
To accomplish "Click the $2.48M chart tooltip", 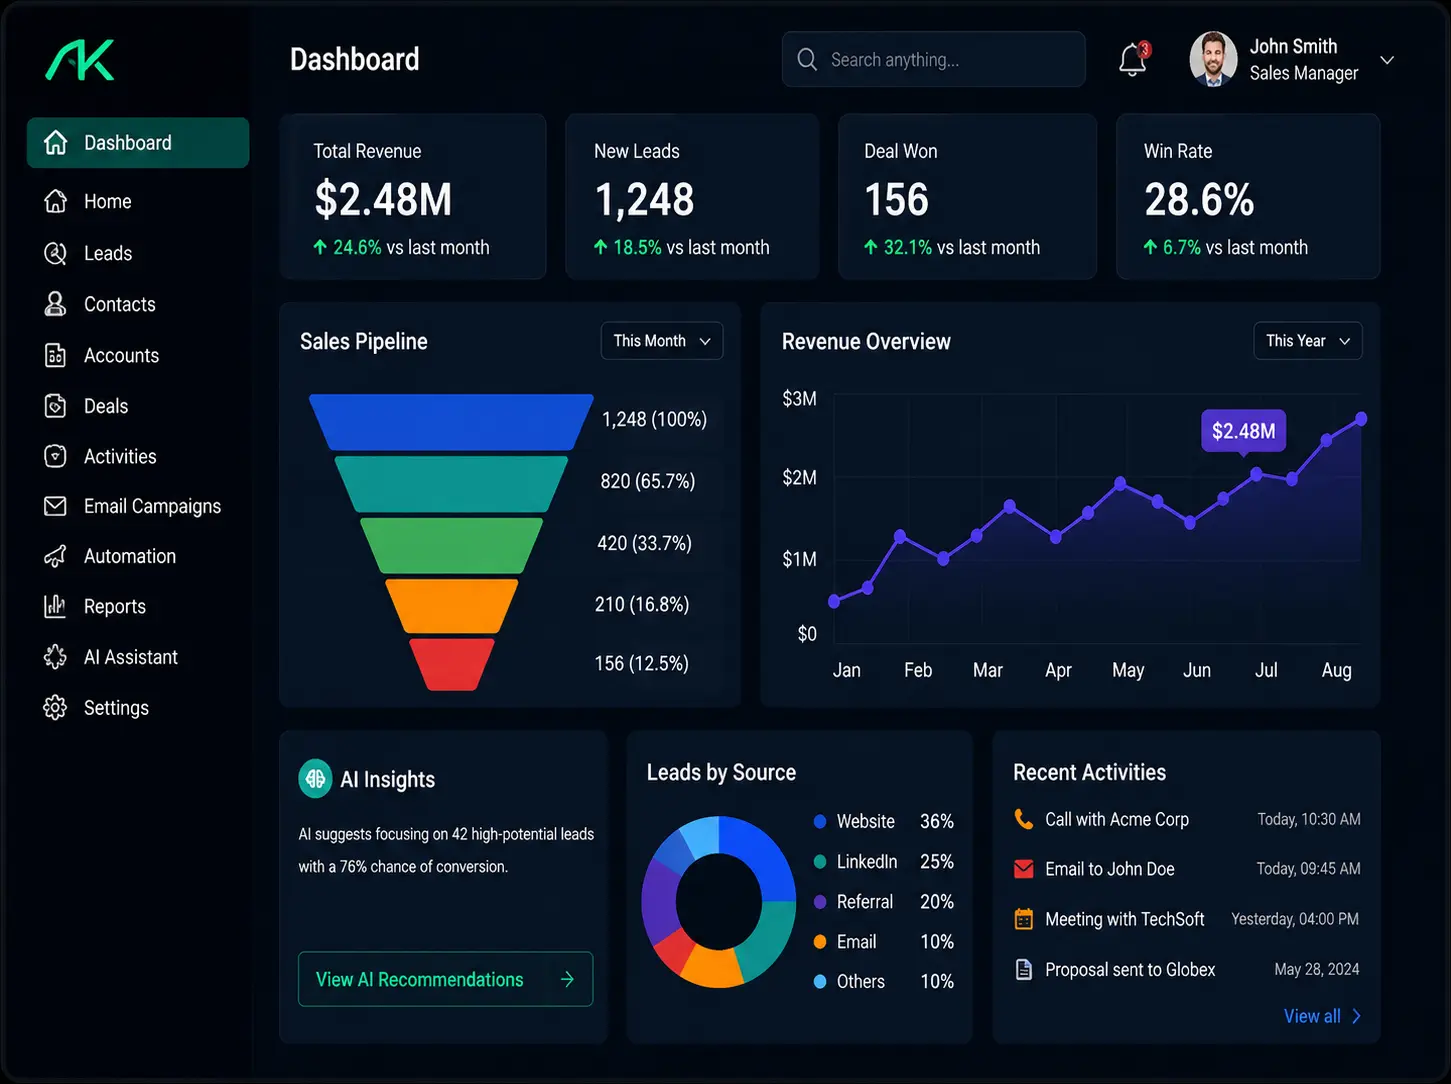I will click(1244, 431).
